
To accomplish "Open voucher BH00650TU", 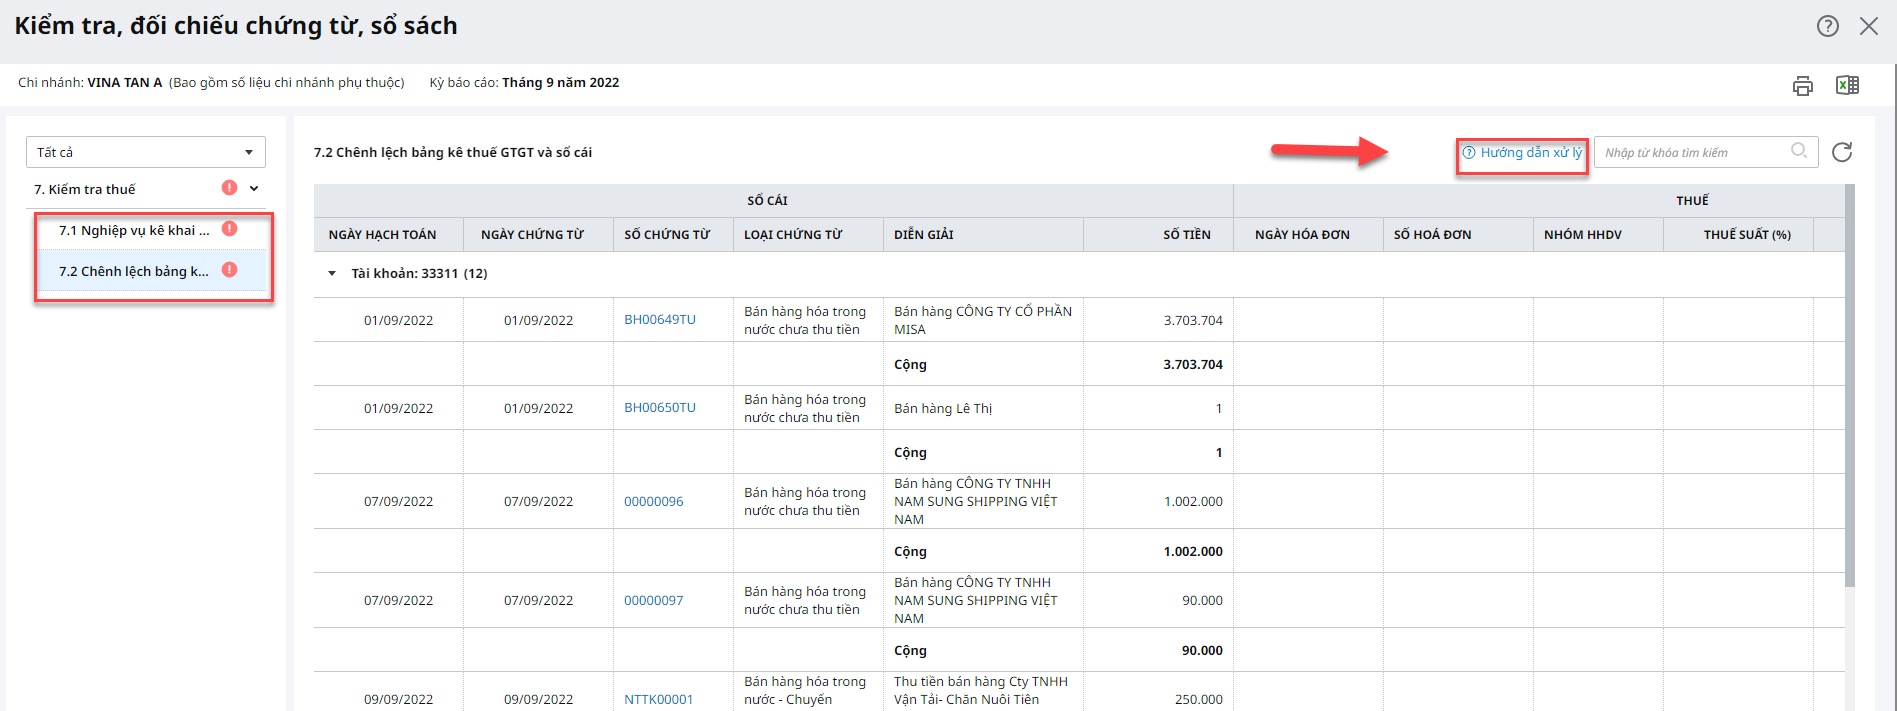I will [x=660, y=408].
